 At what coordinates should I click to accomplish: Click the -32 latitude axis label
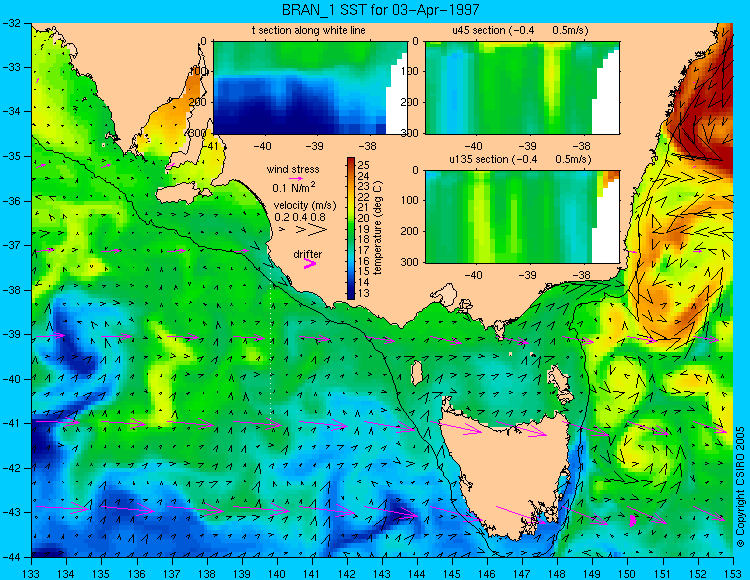[11, 23]
